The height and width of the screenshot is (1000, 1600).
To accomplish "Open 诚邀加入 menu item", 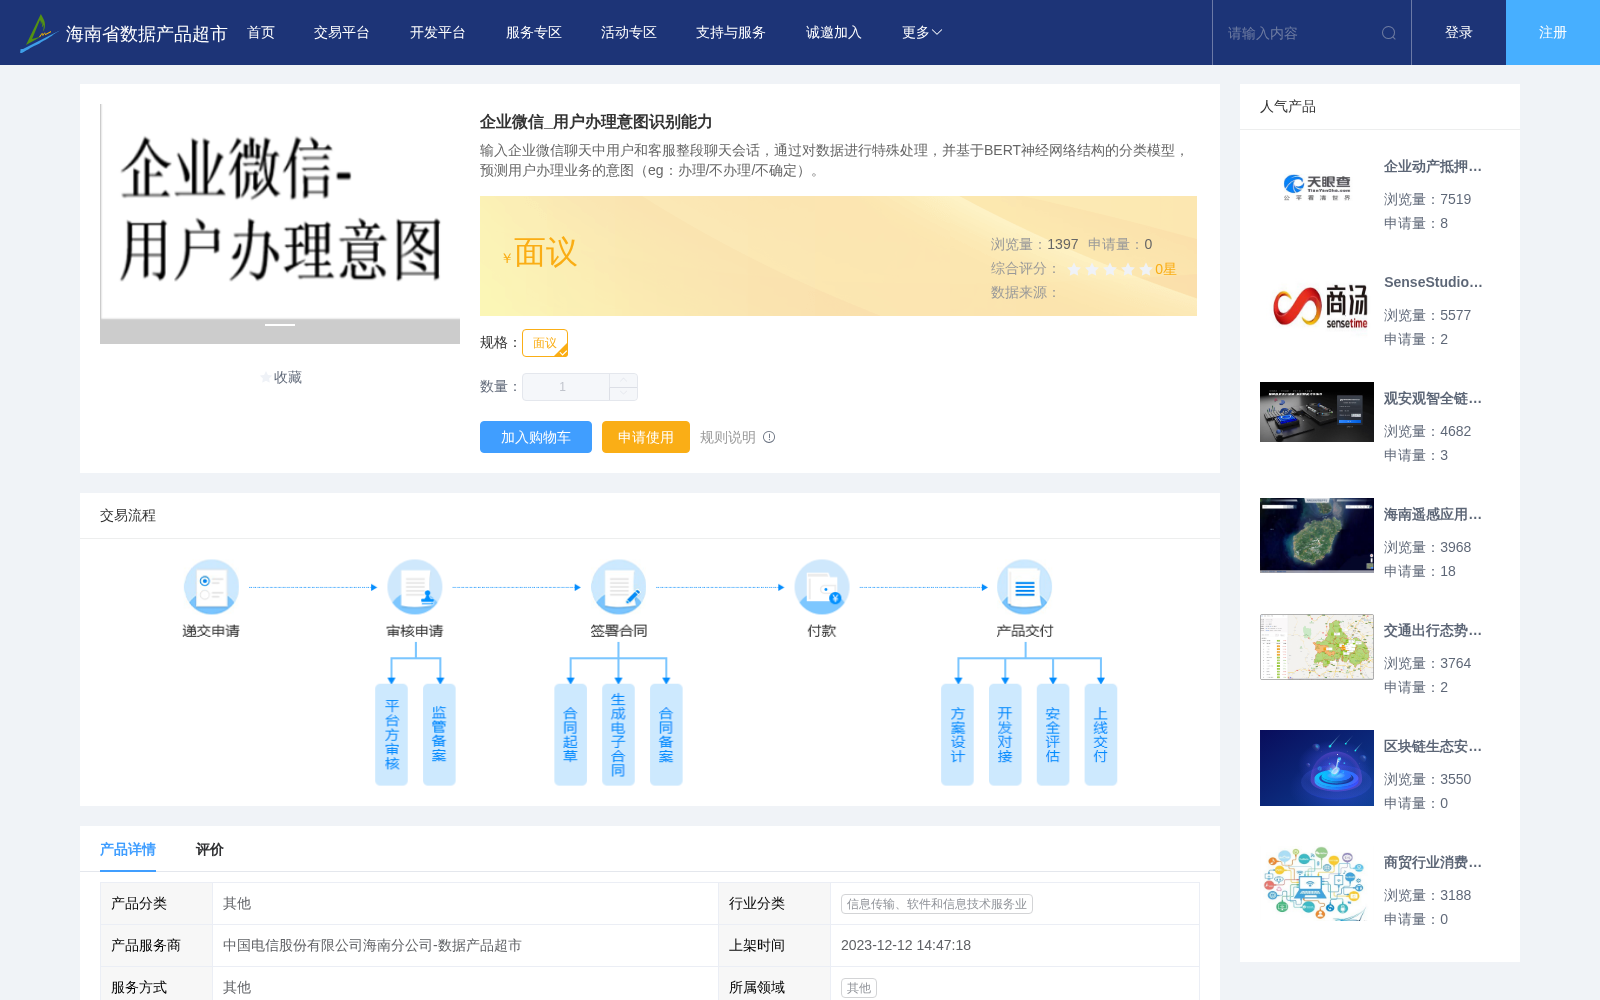I will tap(834, 33).
